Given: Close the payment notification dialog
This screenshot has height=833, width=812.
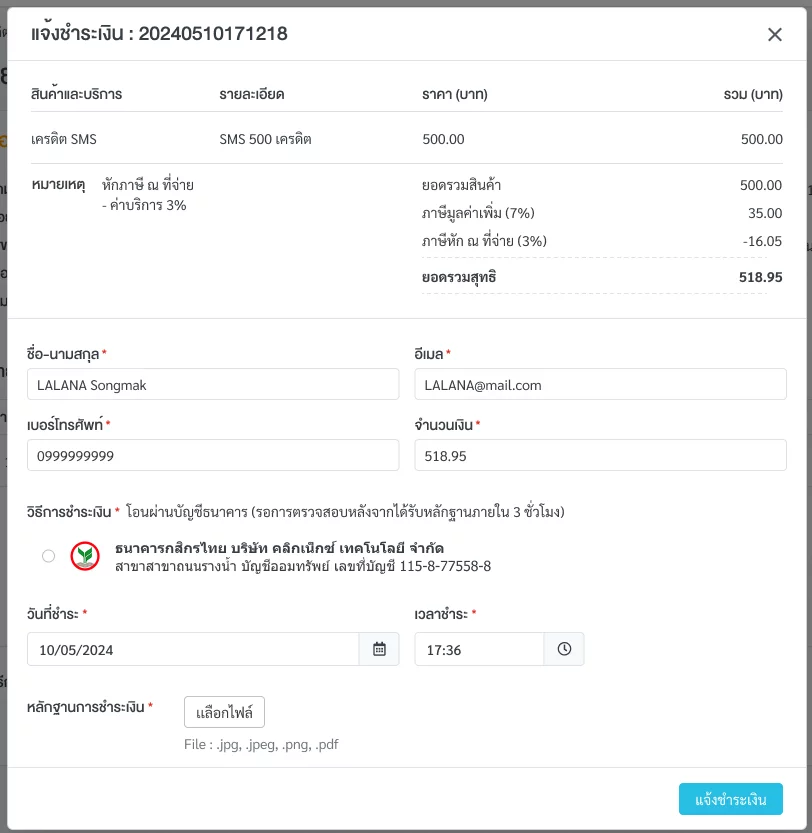Looking at the screenshot, I should 775,35.
